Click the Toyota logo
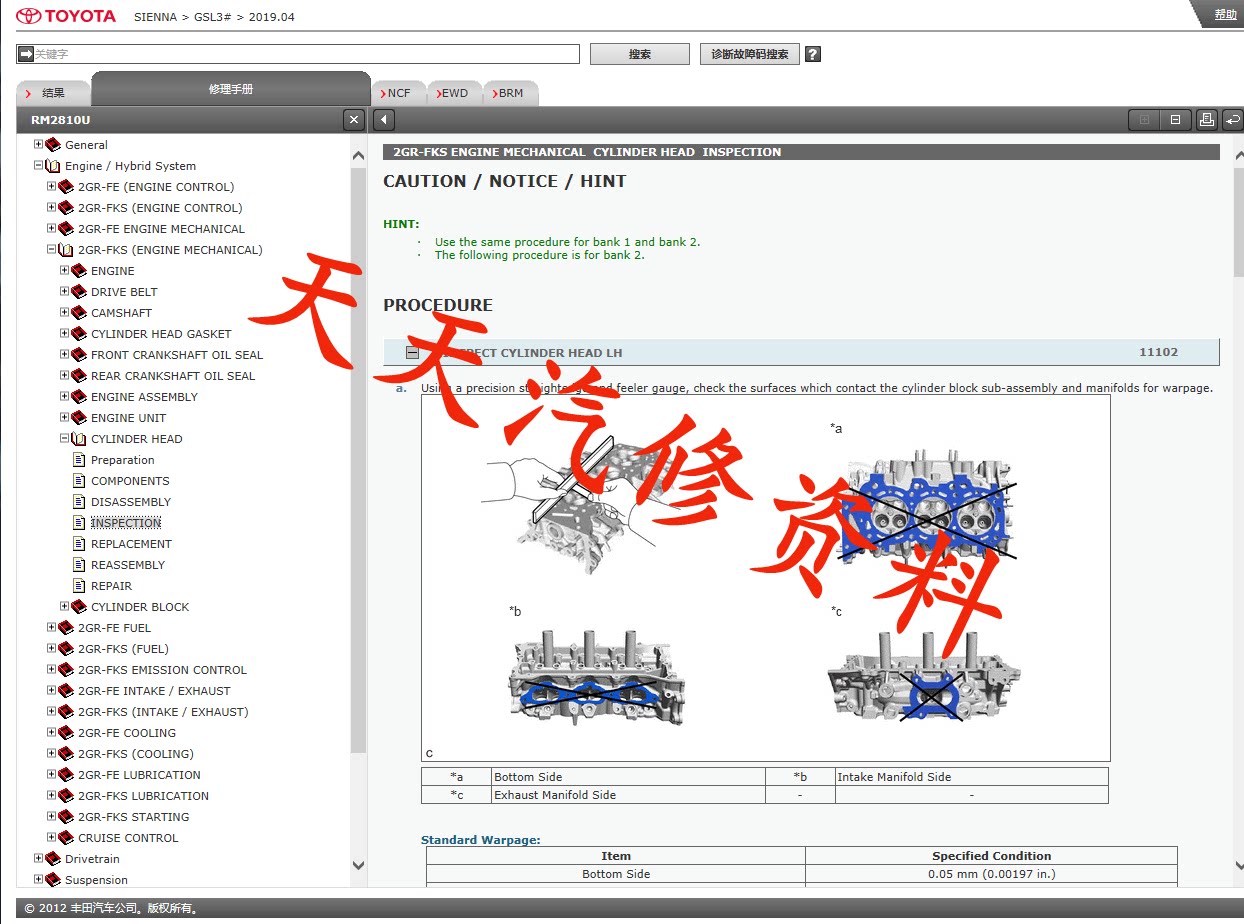 (66, 16)
